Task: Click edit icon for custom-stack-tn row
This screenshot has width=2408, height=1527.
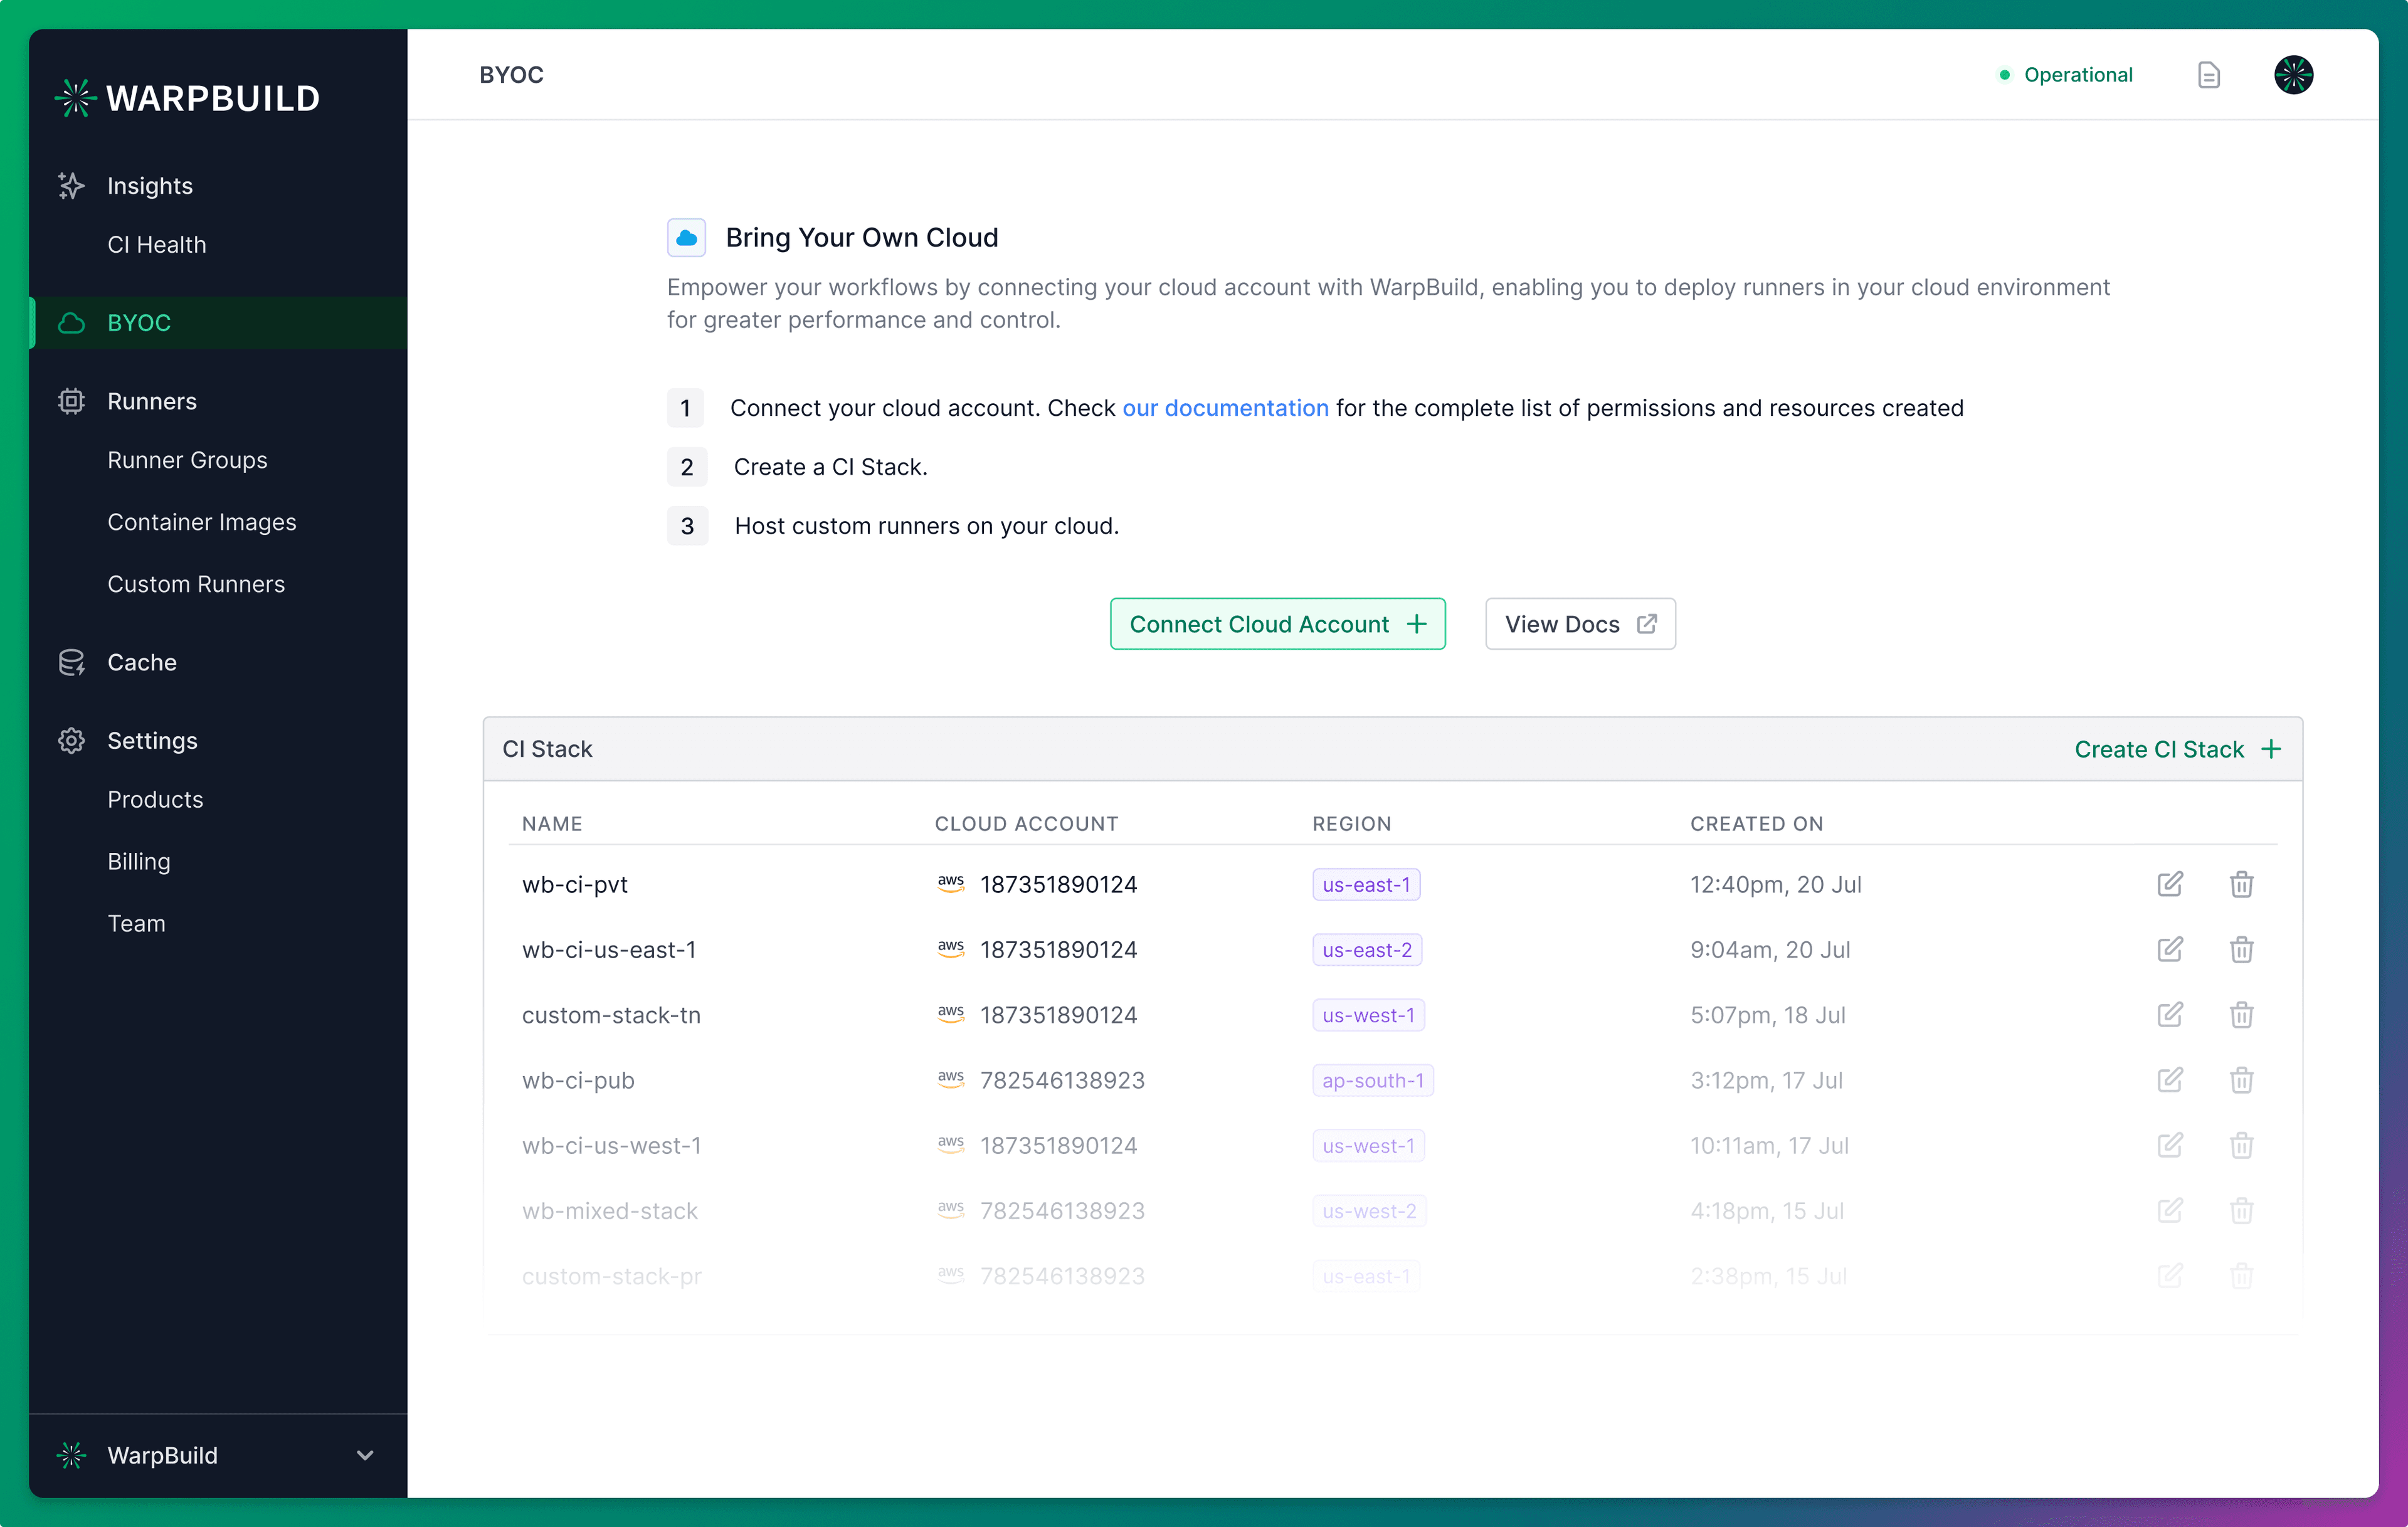Action: click(2169, 1015)
